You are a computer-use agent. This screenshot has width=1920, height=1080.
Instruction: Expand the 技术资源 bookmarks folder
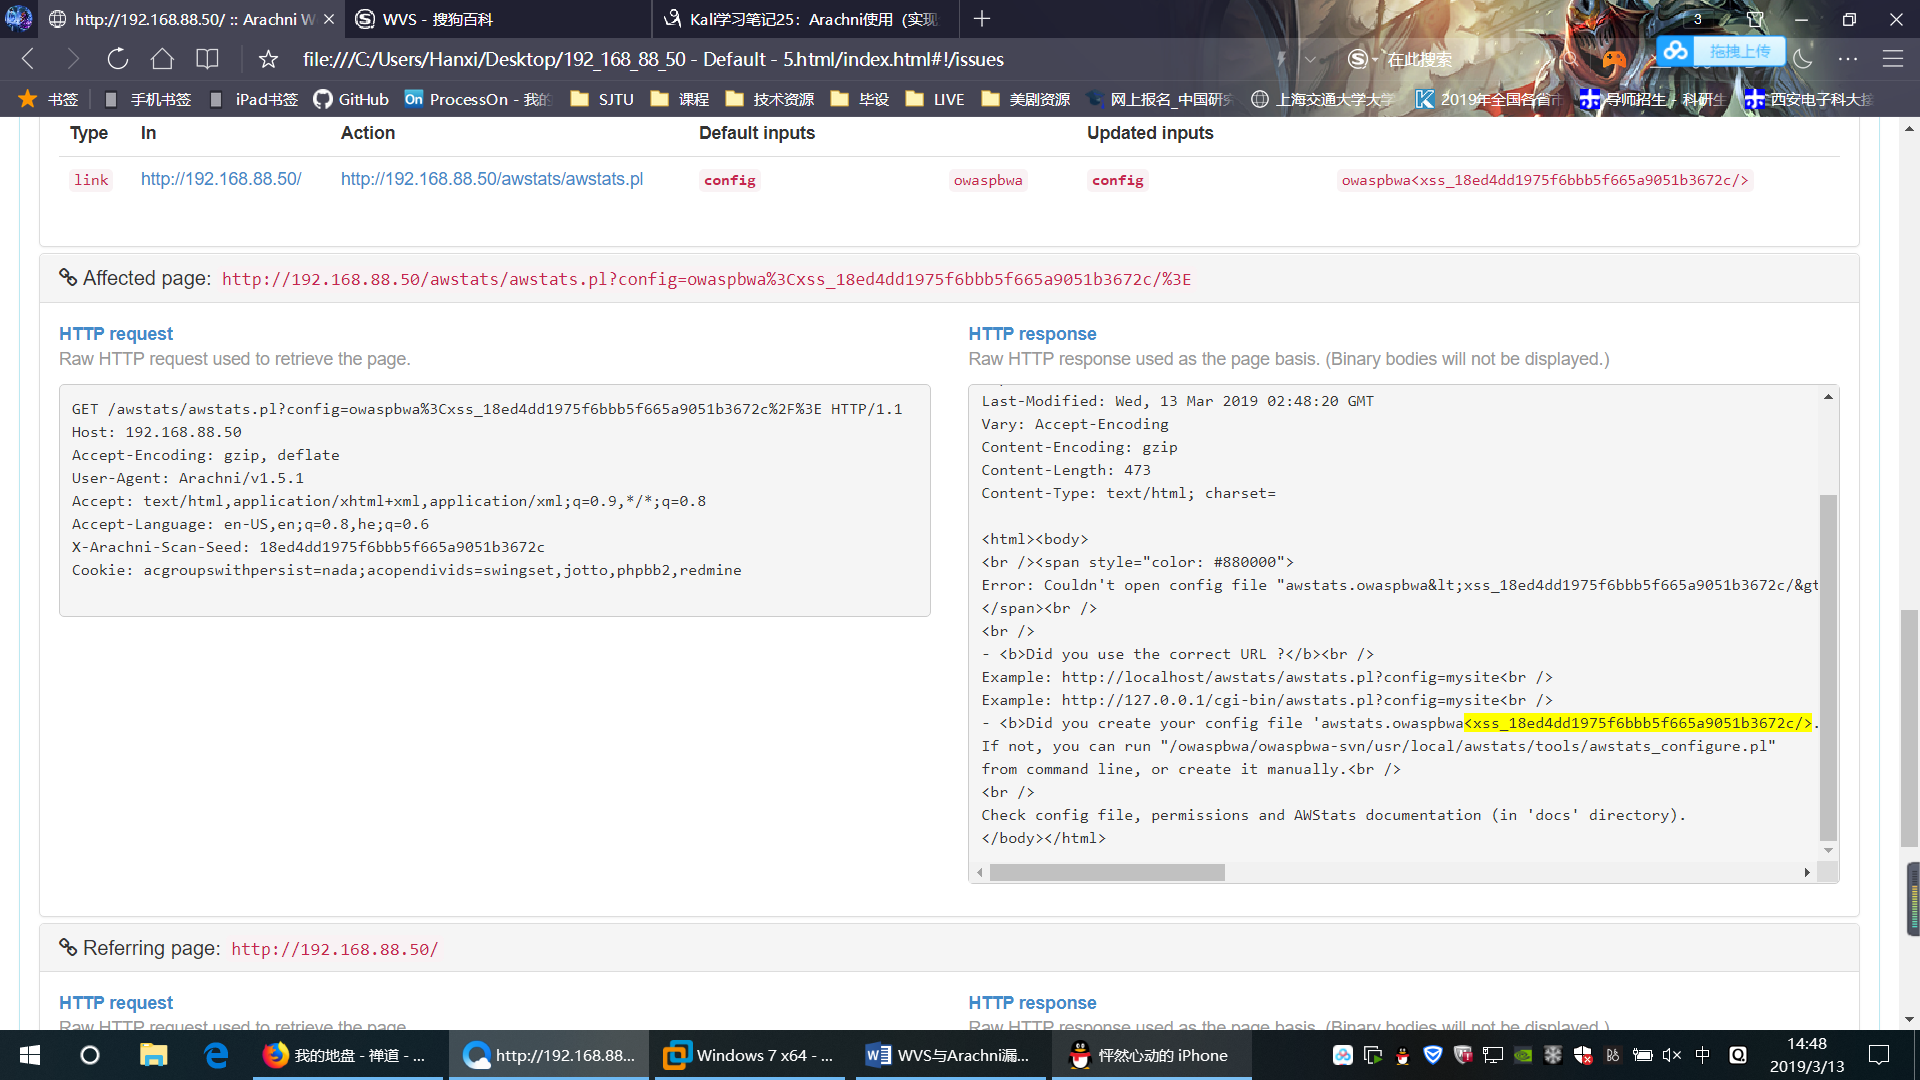tap(770, 99)
